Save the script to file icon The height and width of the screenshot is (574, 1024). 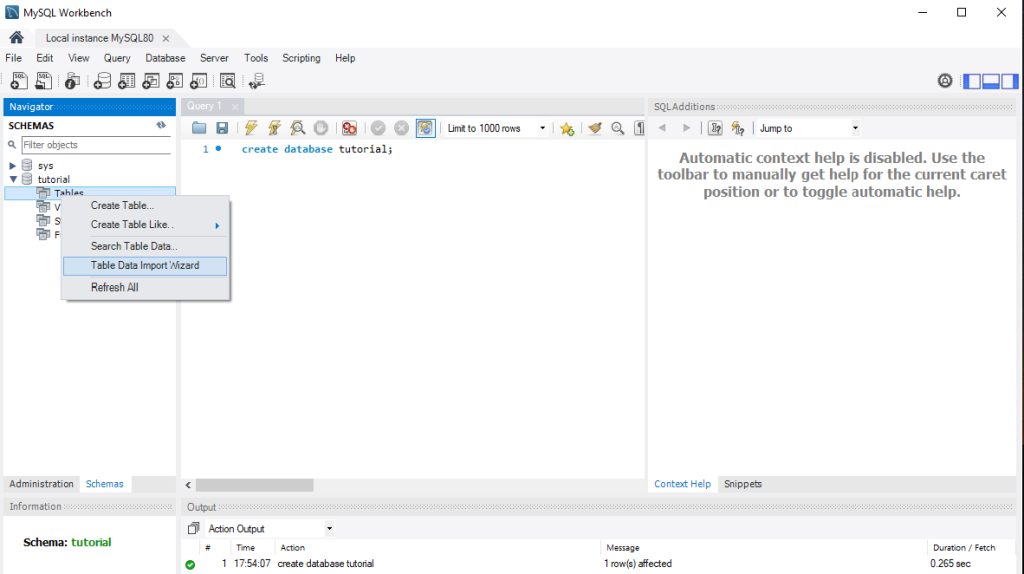222,128
